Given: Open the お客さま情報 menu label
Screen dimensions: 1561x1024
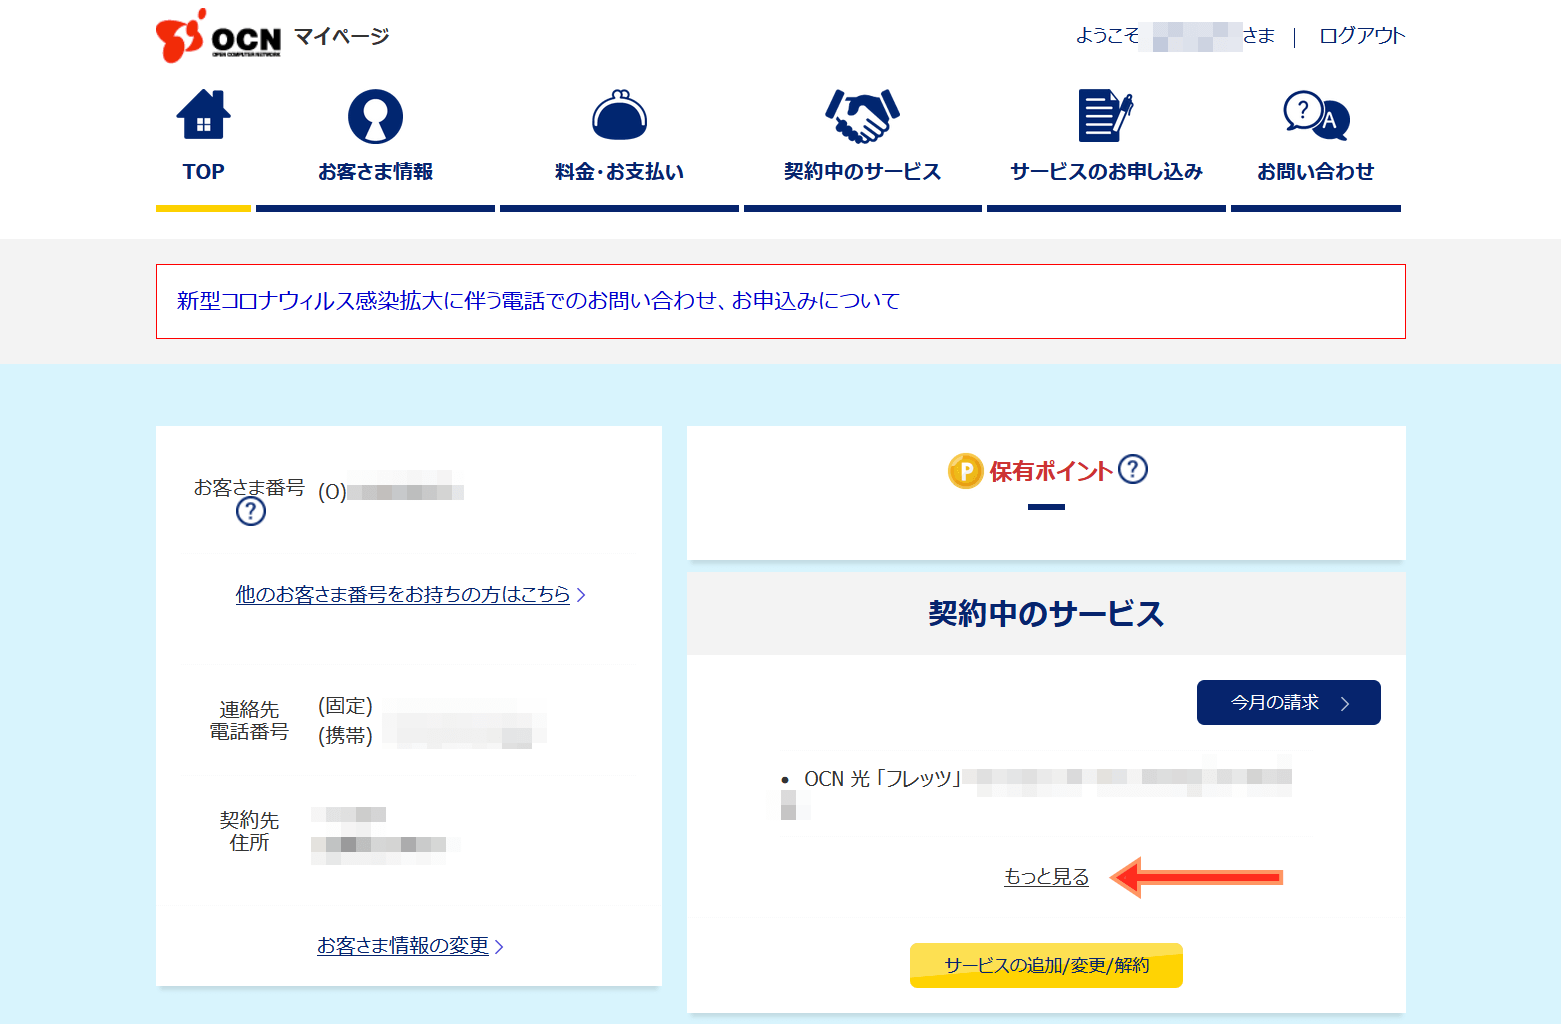Looking at the screenshot, I should 375,172.
